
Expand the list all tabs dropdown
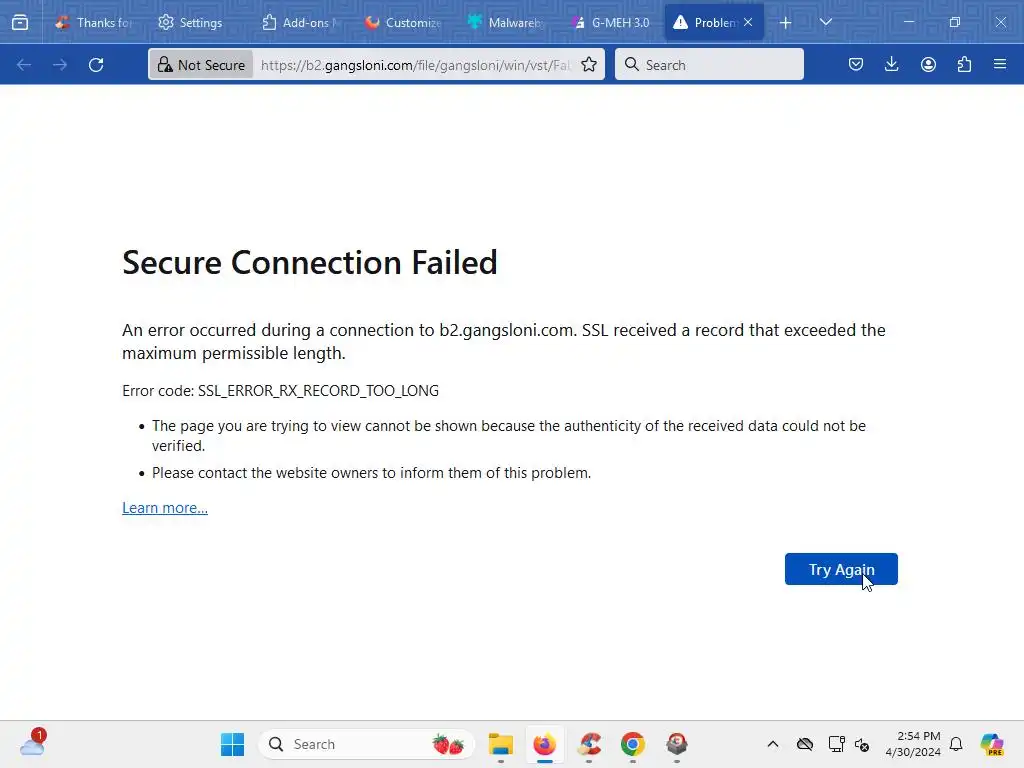point(826,22)
